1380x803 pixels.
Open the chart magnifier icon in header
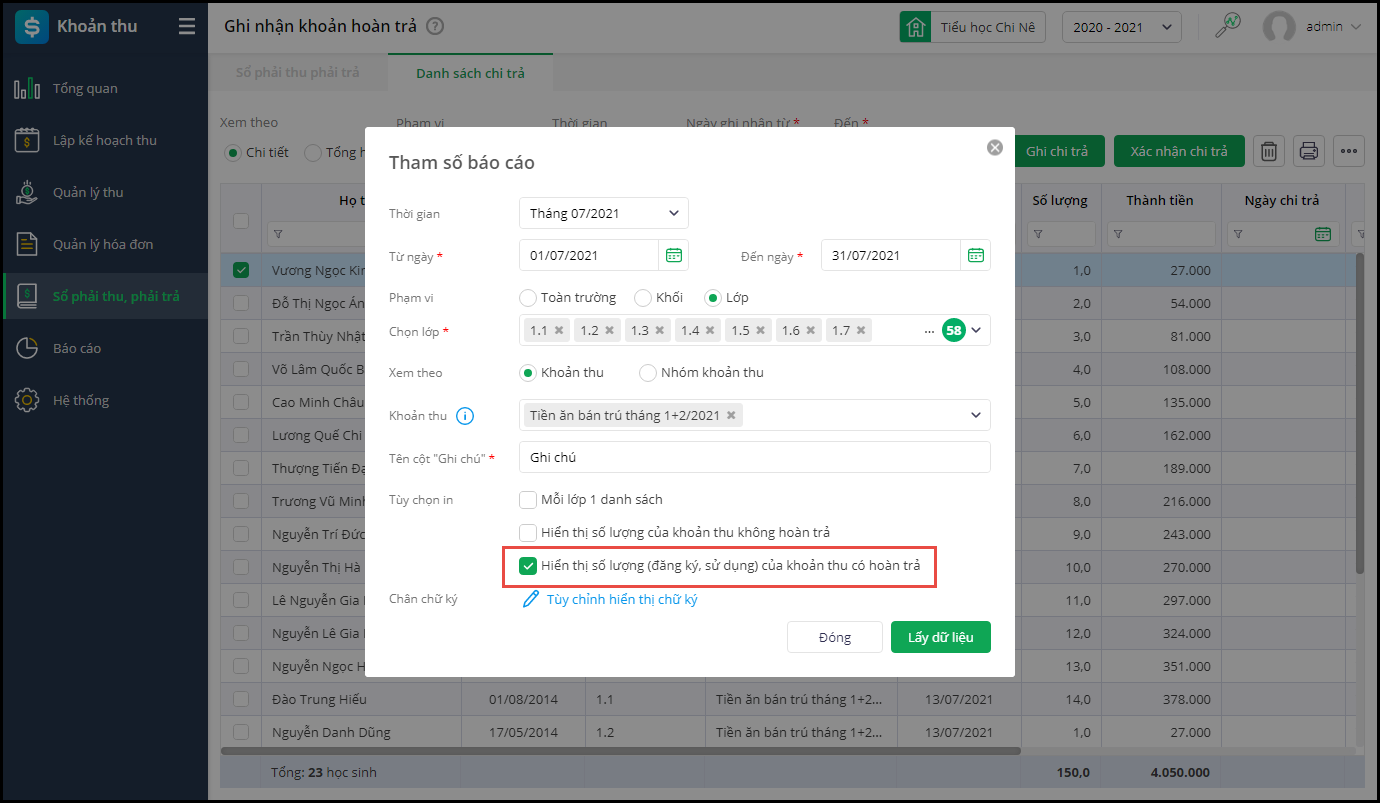click(1227, 27)
